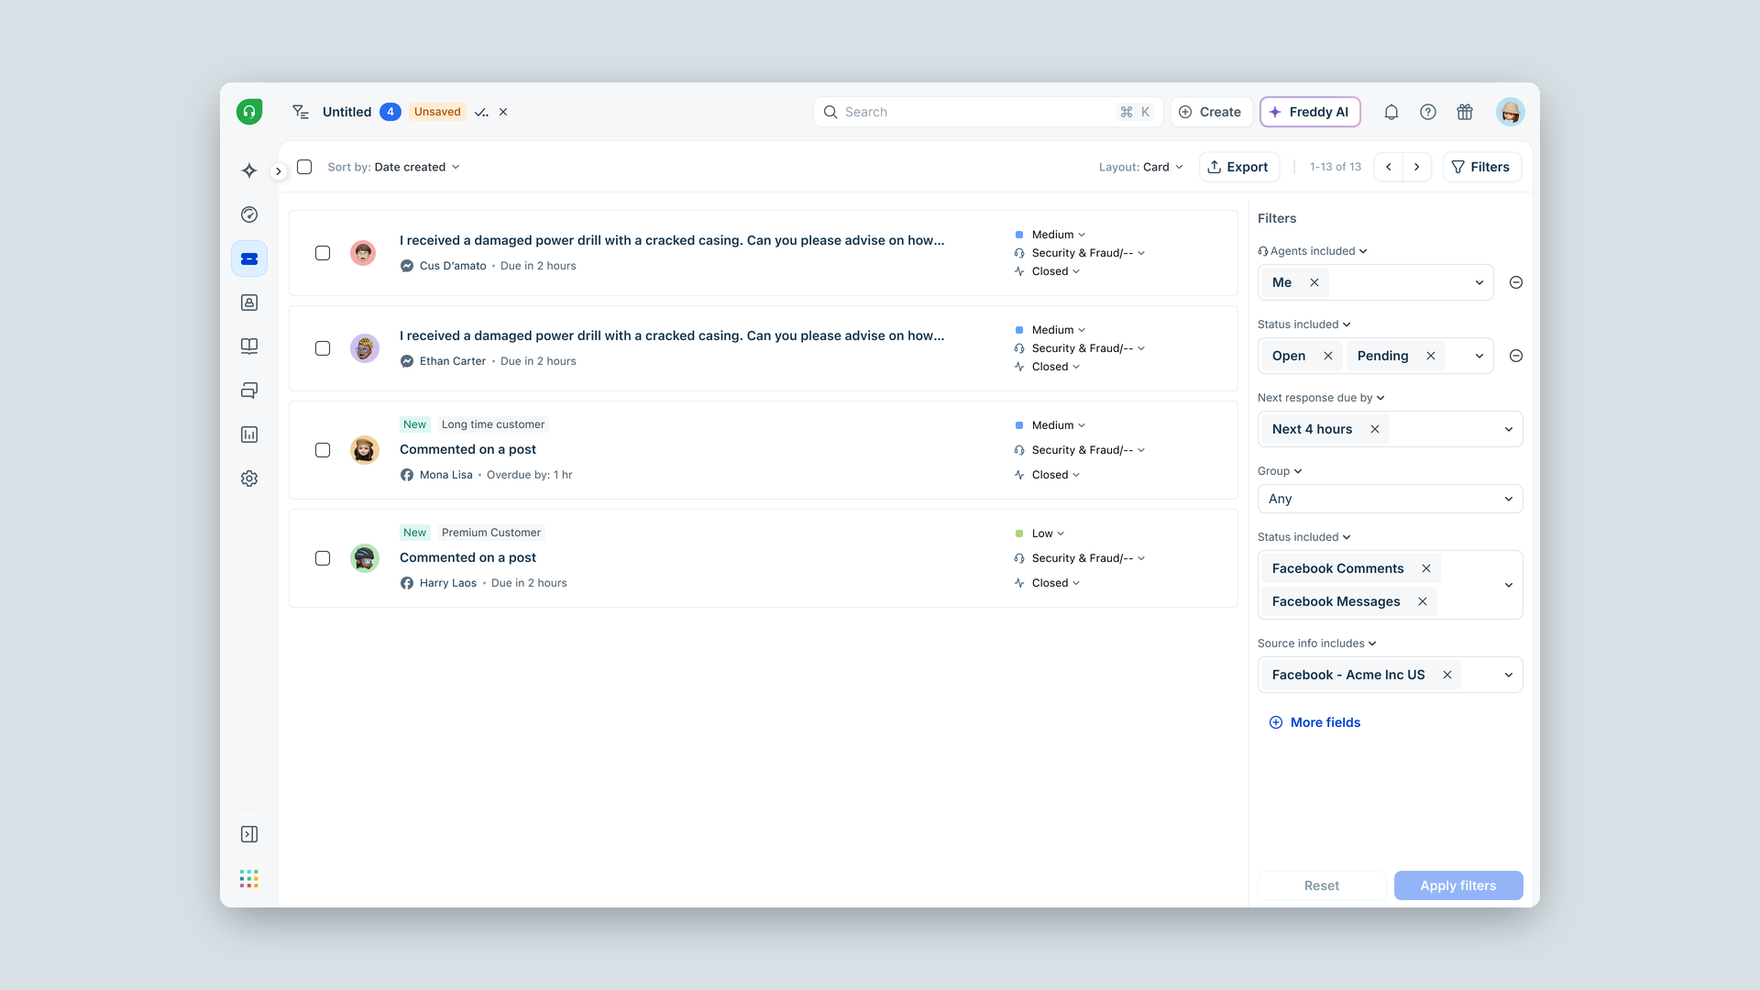The width and height of the screenshot is (1760, 990).
Task: Toggle the Filters button
Action: point(1481,167)
